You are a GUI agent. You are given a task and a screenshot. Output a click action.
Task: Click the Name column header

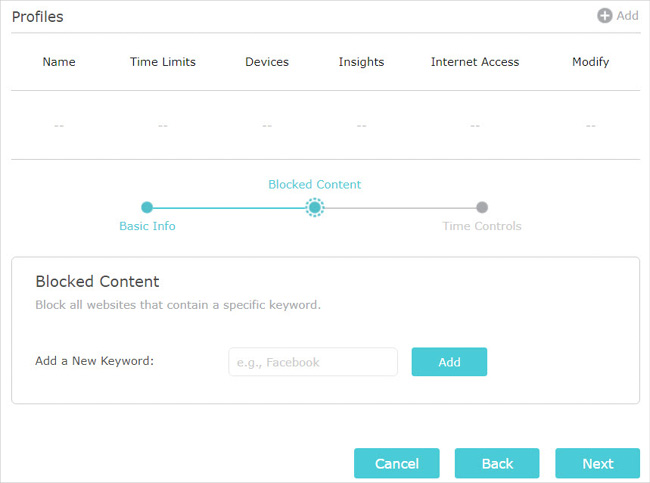(59, 62)
